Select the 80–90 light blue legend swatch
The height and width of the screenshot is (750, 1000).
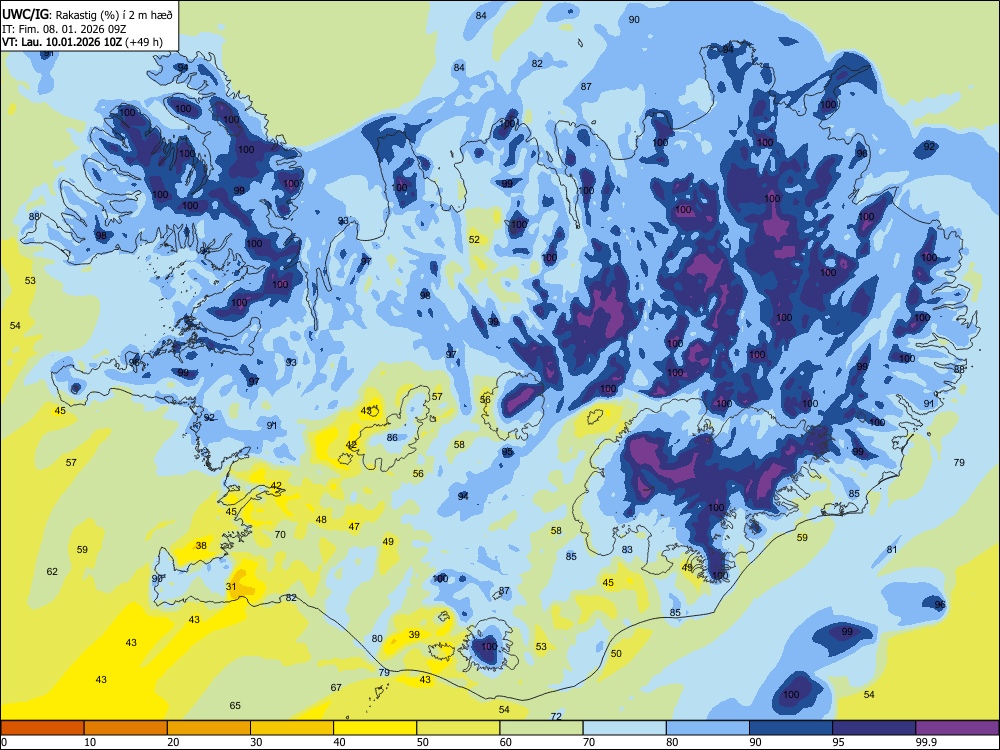708,728
